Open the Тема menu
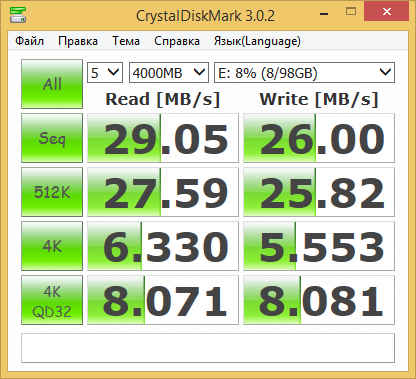This screenshot has height=379, width=416. [126, 41]
